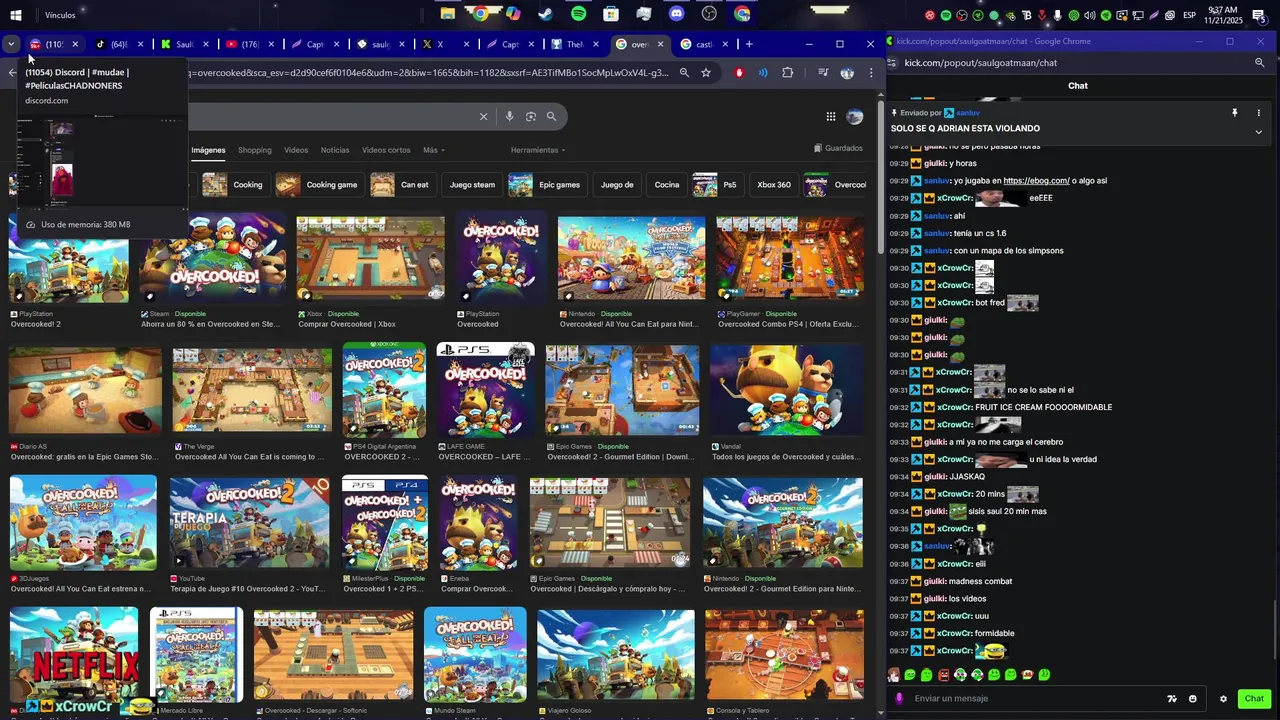Click zoom magnifier in Chrome address bar
1280x720 pixels.
coord(684,73)
